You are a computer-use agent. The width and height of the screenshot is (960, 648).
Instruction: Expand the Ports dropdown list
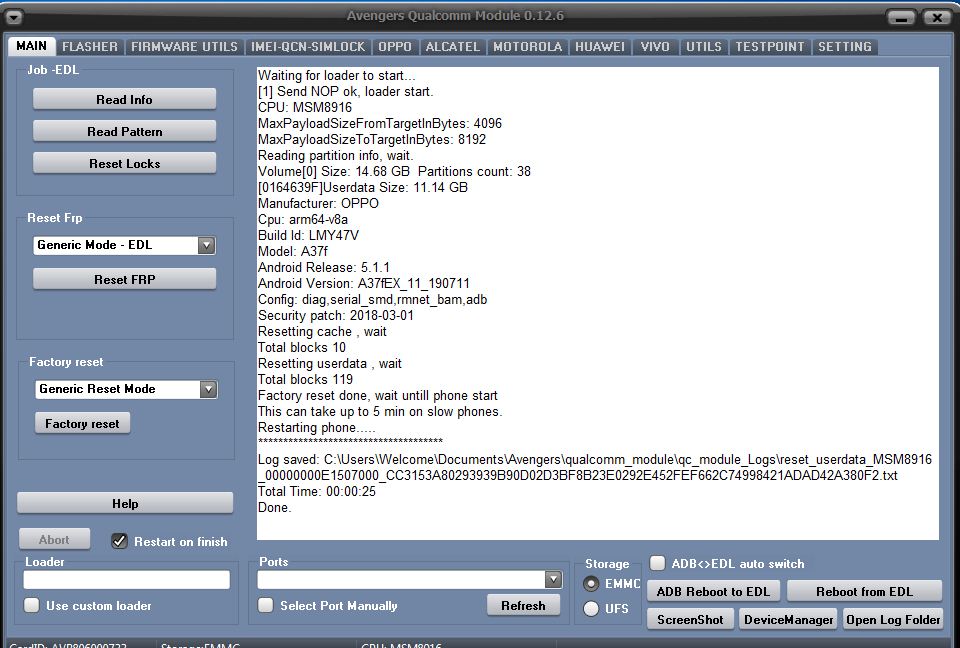coord(553,579)
